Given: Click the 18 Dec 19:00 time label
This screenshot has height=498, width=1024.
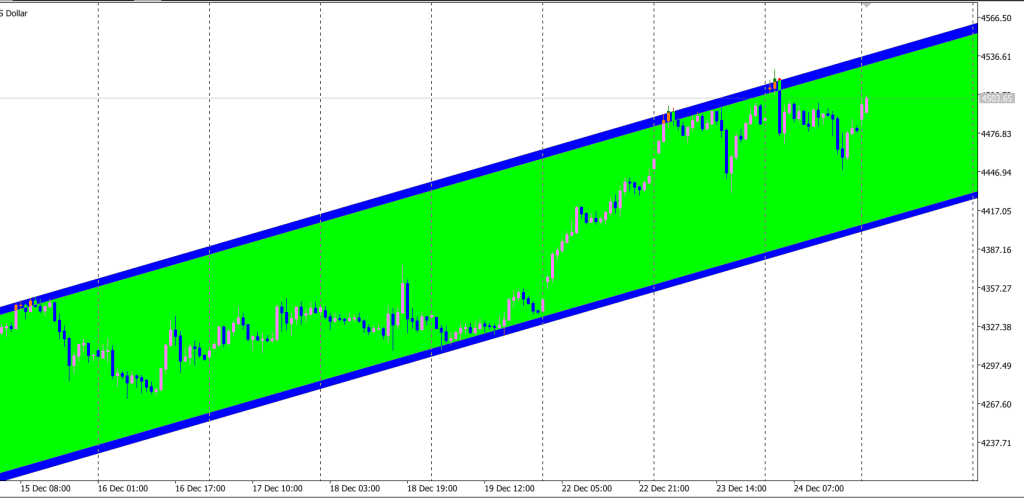Looking at the screenshot, I should 433,489.
